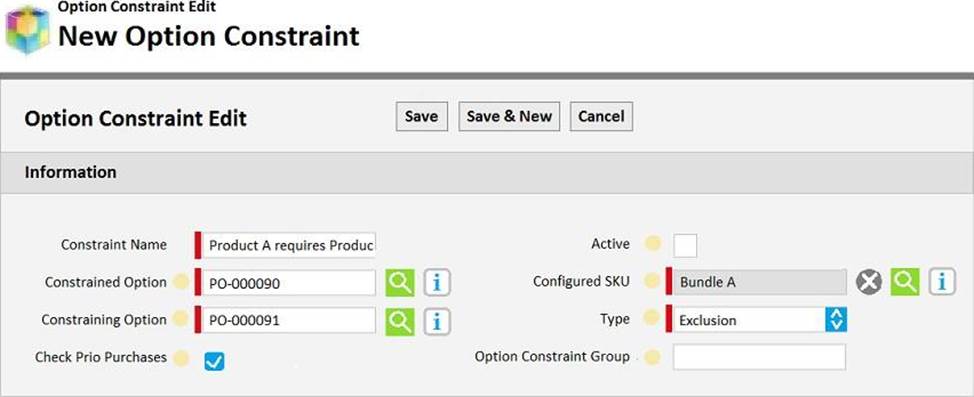
Task: Open lookup for Constraining Option field
Action: [399, 321]
